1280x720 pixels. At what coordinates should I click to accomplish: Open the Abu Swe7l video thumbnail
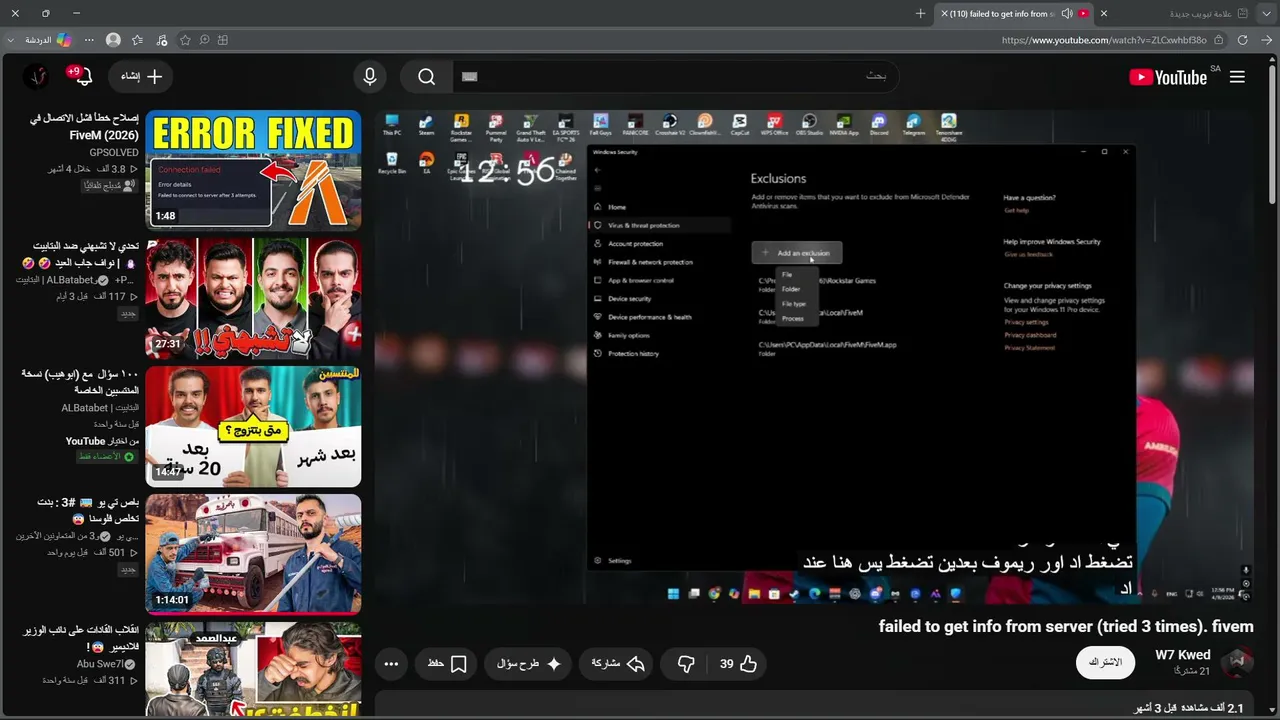coord(253,670)
